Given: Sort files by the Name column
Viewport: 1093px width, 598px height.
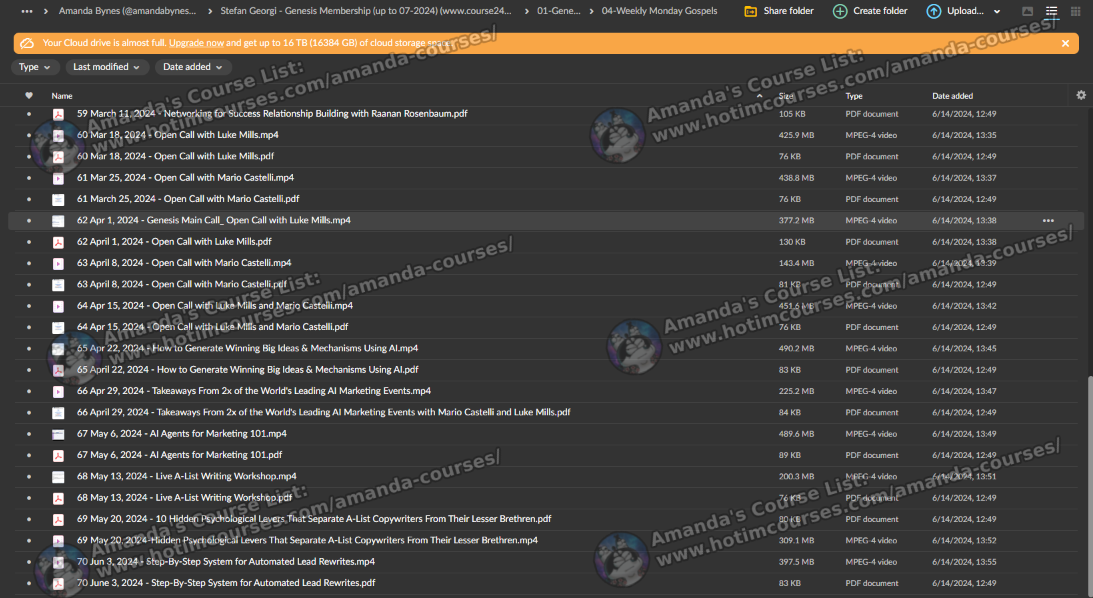Looking at the screenshot, I should 62,96.
